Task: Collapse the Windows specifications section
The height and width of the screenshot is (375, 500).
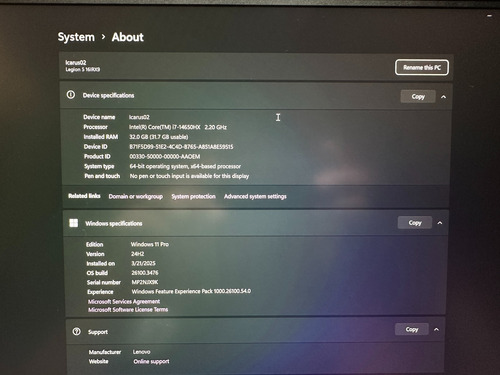Action: pos(440,223)
